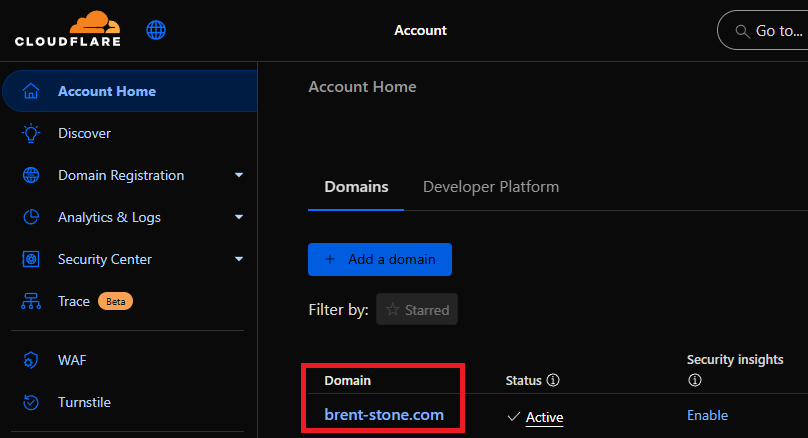Click the Go to search field
The width and height of the screenshot is (808, 438).
click(765, 31)
